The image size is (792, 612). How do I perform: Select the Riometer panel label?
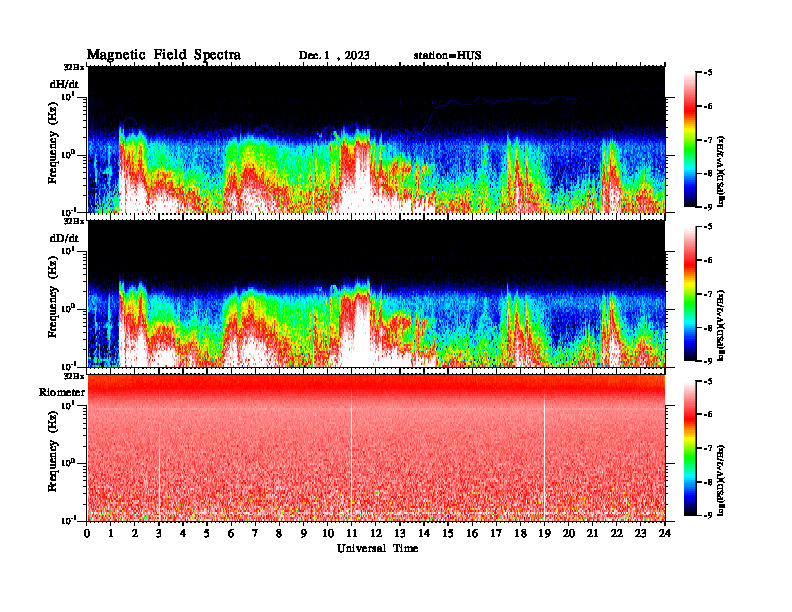pos(62,392)
